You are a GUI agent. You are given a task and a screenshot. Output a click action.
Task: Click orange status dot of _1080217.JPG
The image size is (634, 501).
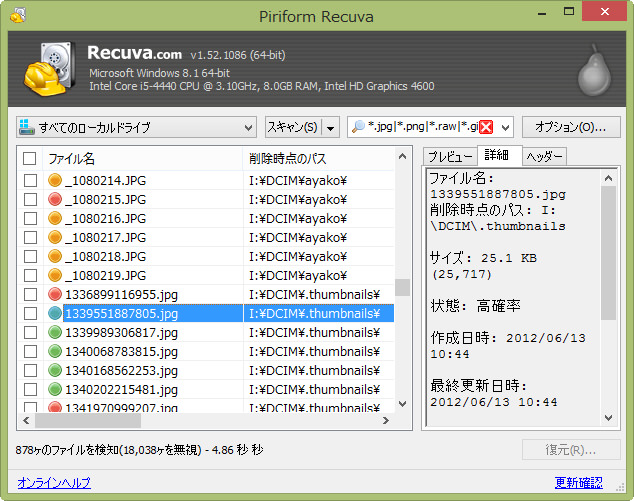click(55, 237)
